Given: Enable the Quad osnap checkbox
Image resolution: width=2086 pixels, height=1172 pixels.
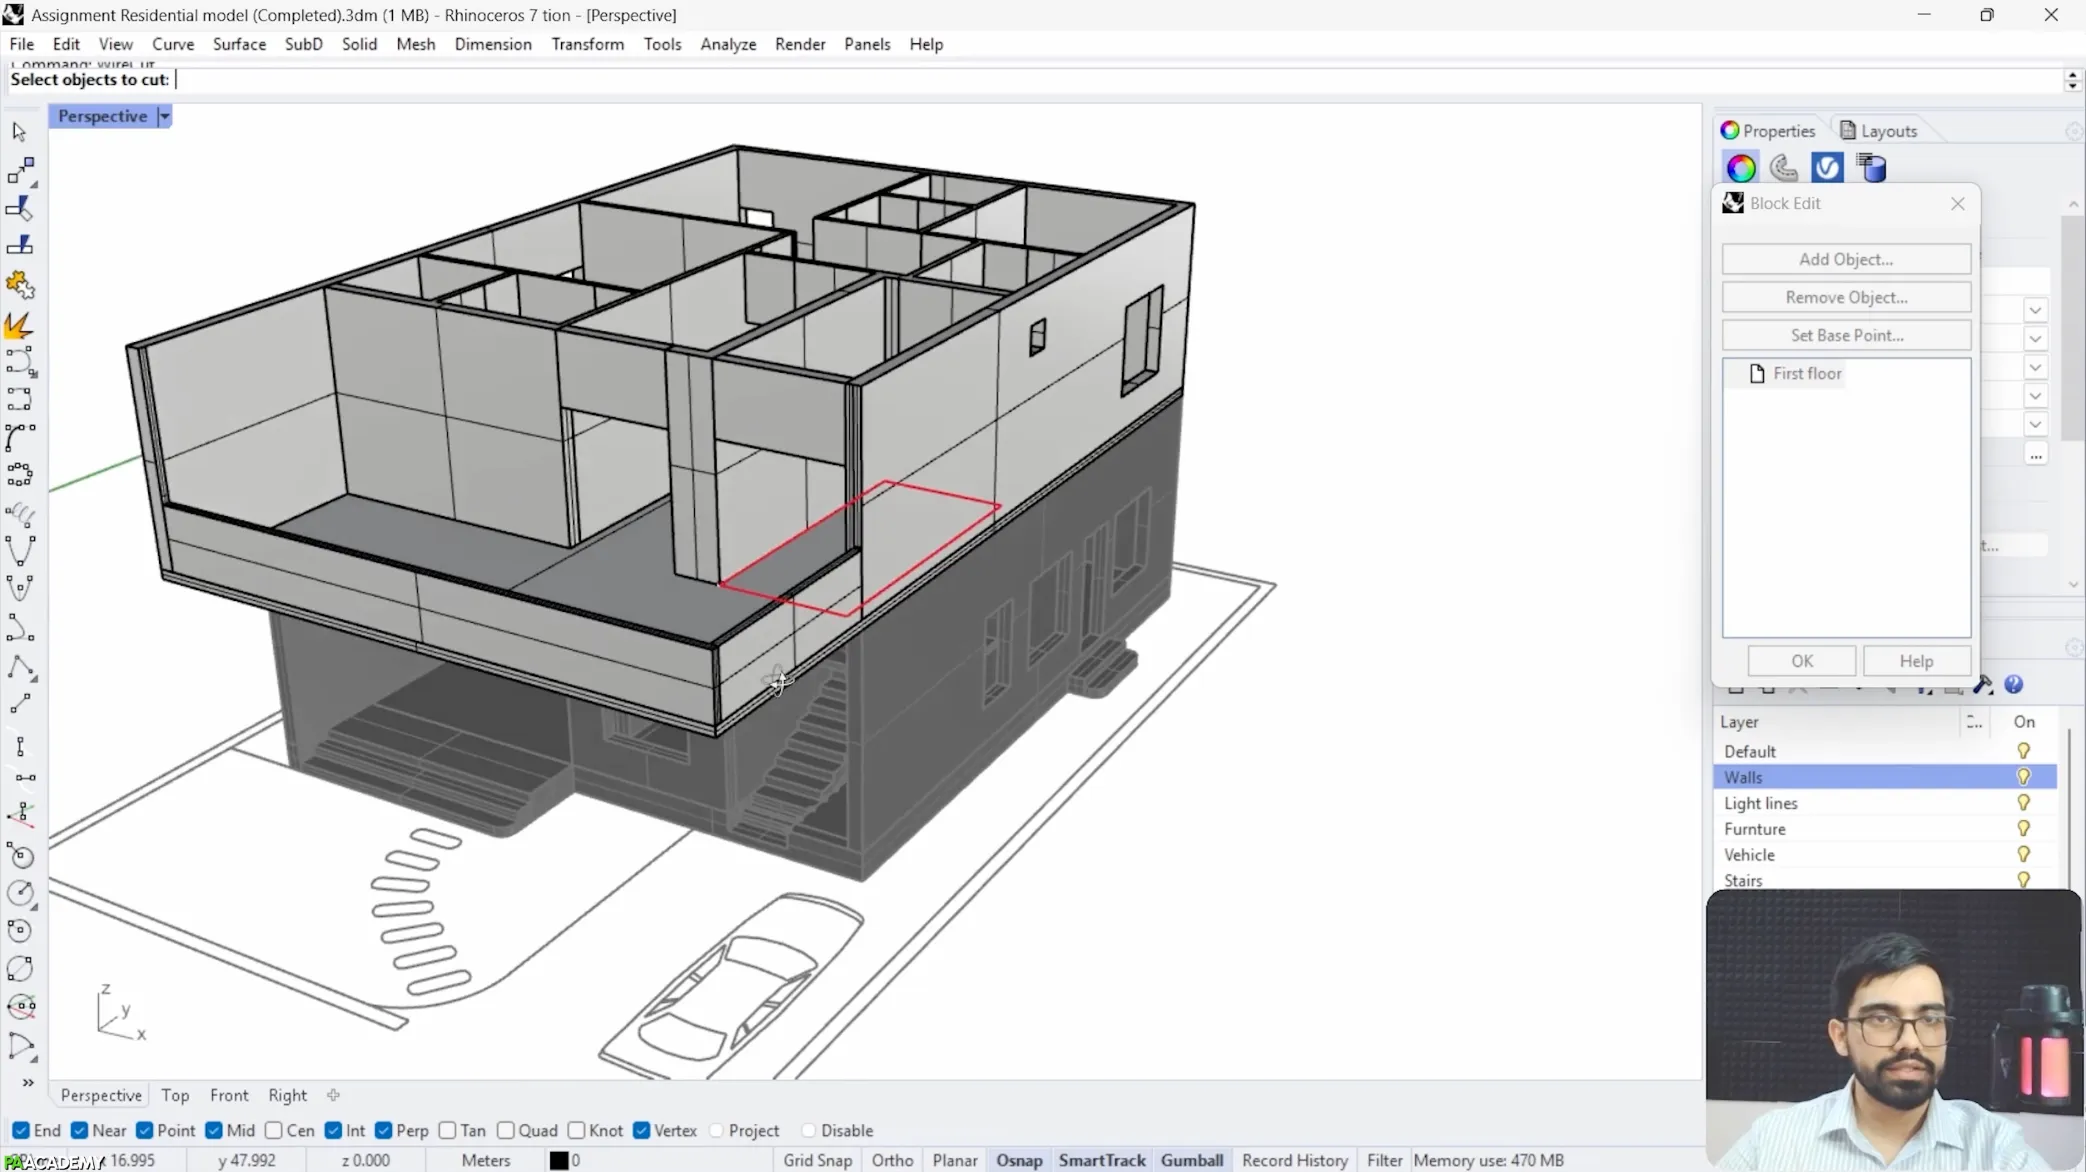Looking at the screenshot, I should 506,1130.
